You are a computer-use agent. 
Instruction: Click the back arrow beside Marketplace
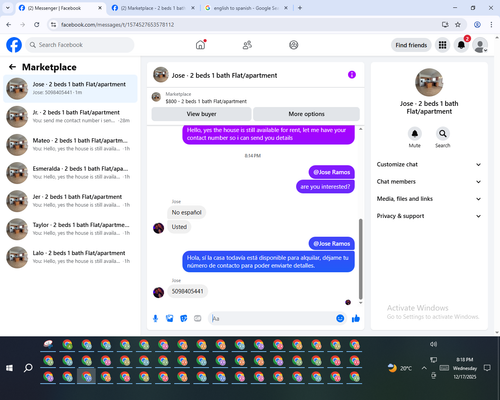coord(12,67)
